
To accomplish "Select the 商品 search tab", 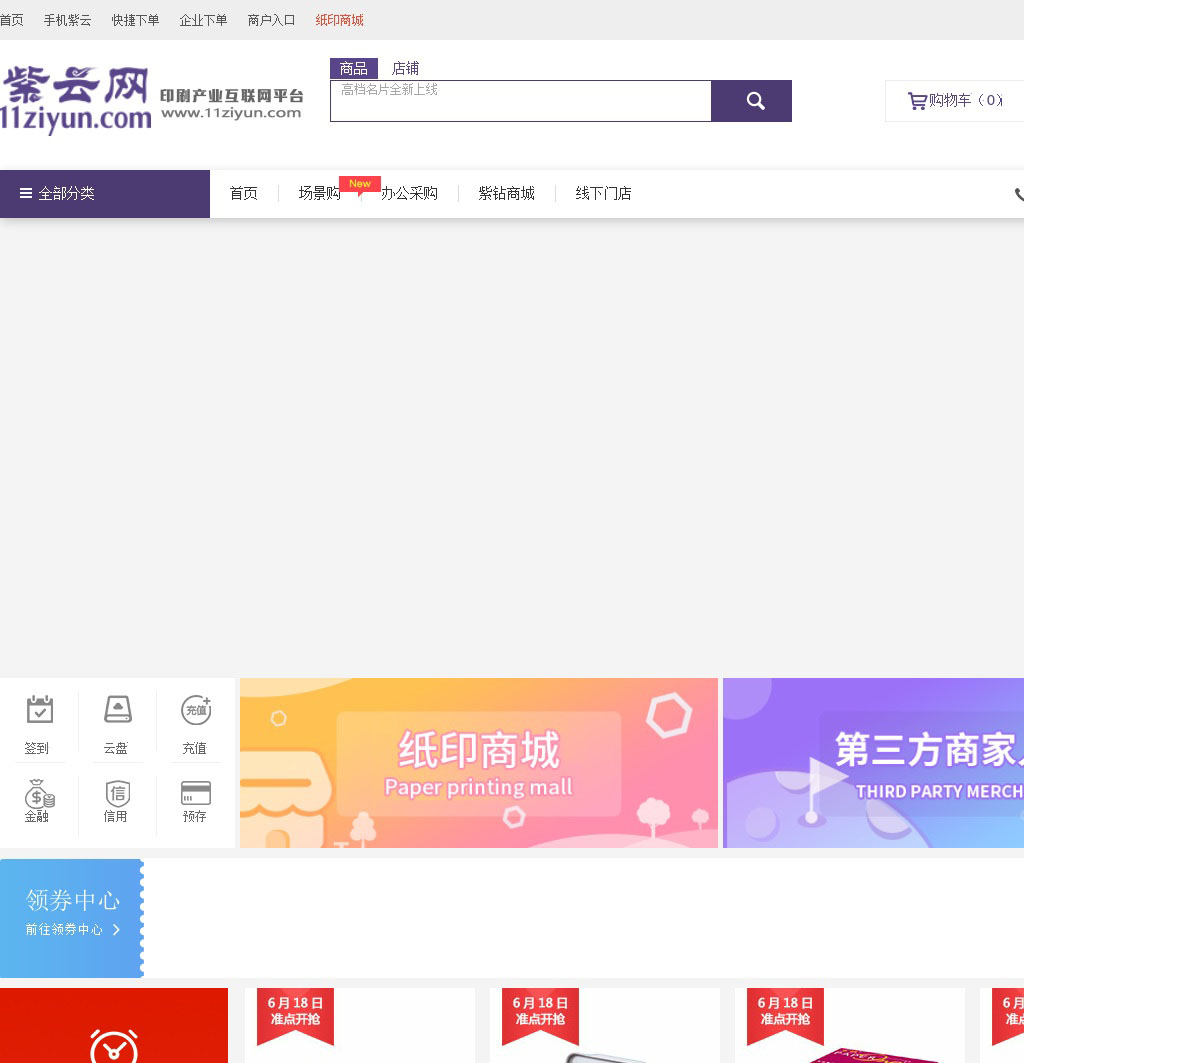I will click(353, 68).
